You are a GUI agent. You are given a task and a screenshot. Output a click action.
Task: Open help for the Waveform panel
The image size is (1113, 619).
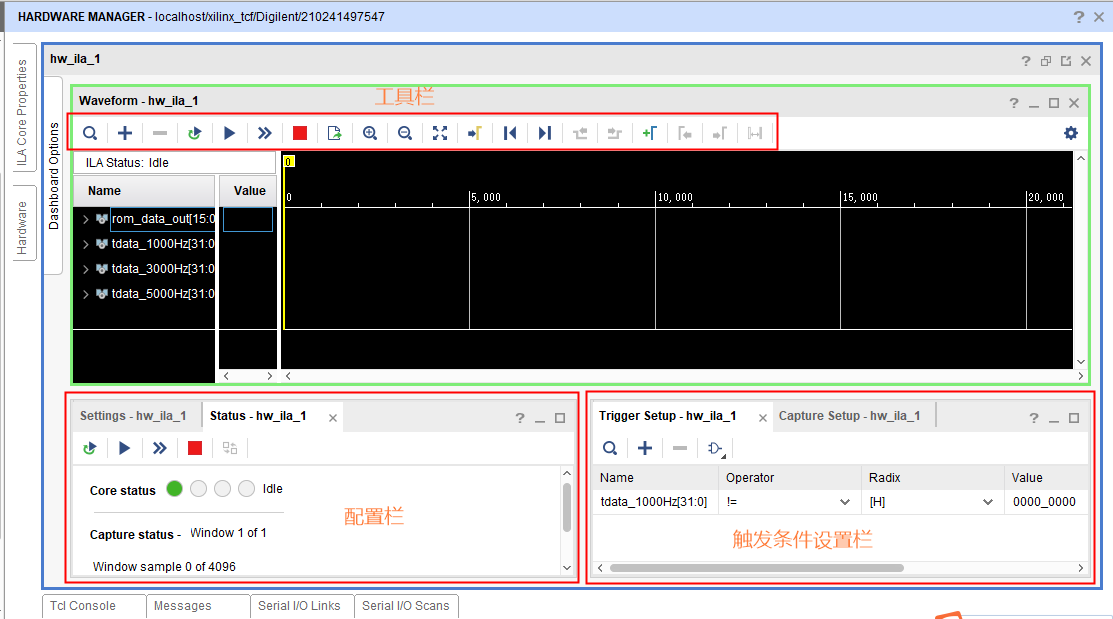pos(1014,103)
